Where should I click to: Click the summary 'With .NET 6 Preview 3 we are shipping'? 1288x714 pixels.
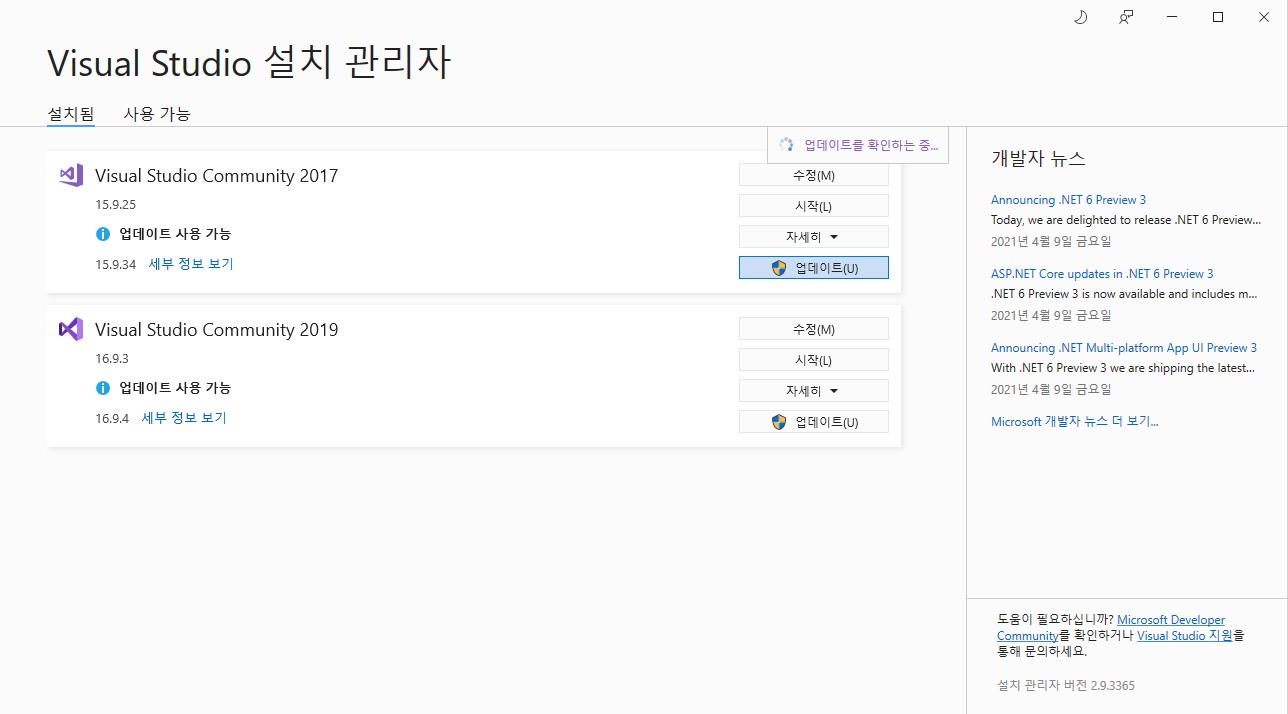tap(1125, 368)
